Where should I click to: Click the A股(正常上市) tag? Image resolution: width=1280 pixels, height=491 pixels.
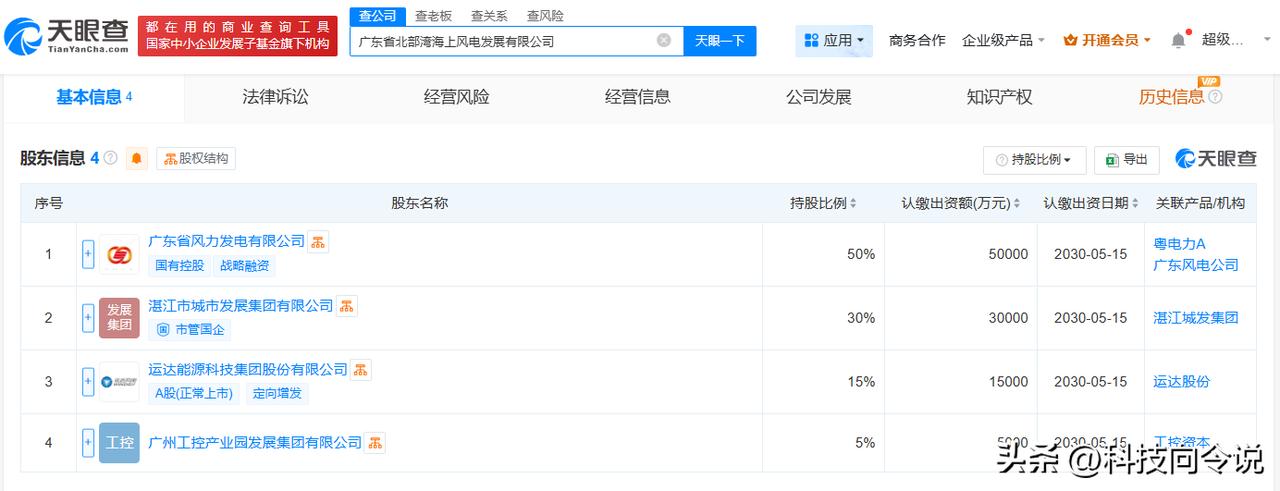[194, 393]
